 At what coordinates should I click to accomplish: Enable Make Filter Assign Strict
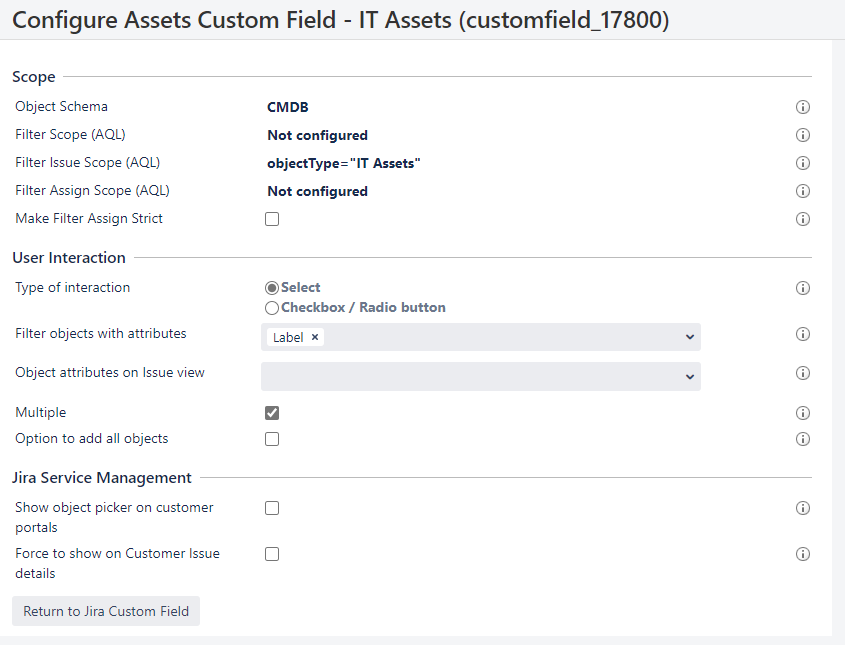271,218
